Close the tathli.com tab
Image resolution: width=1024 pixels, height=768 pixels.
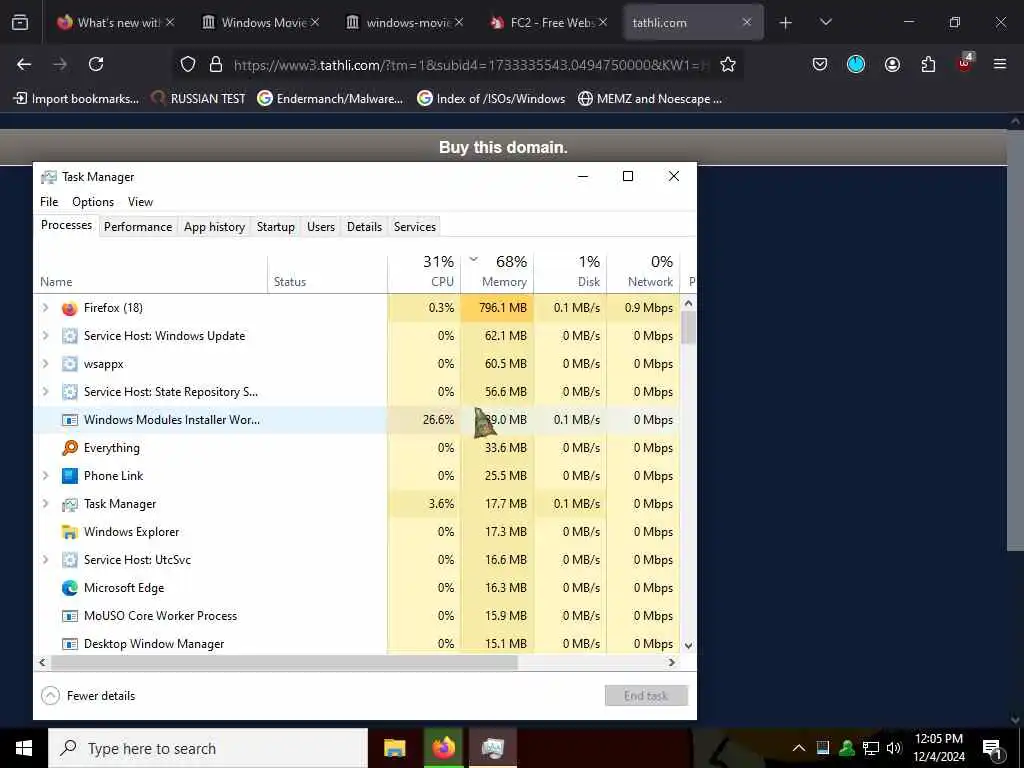[746, 22]
